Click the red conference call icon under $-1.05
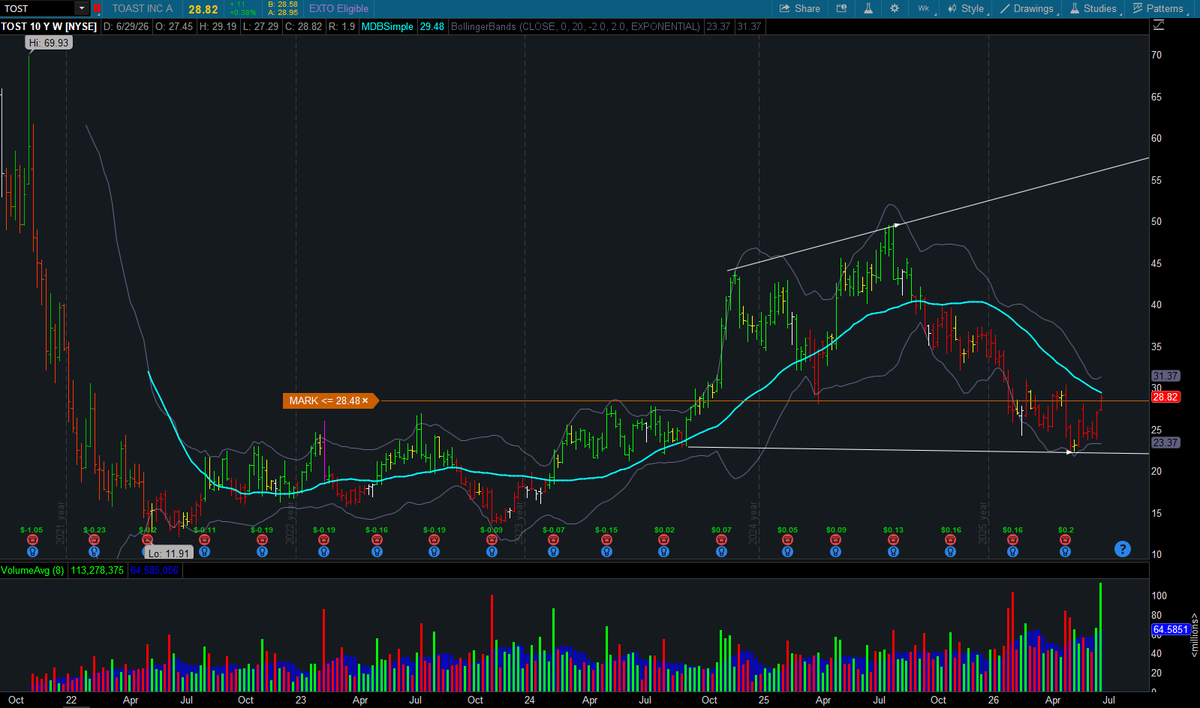 pos(32,540)
